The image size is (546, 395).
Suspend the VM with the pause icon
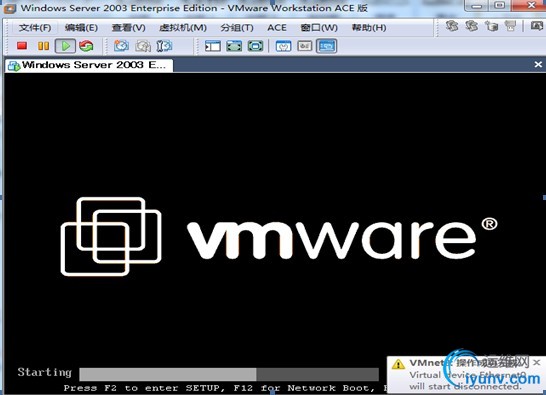44,46
